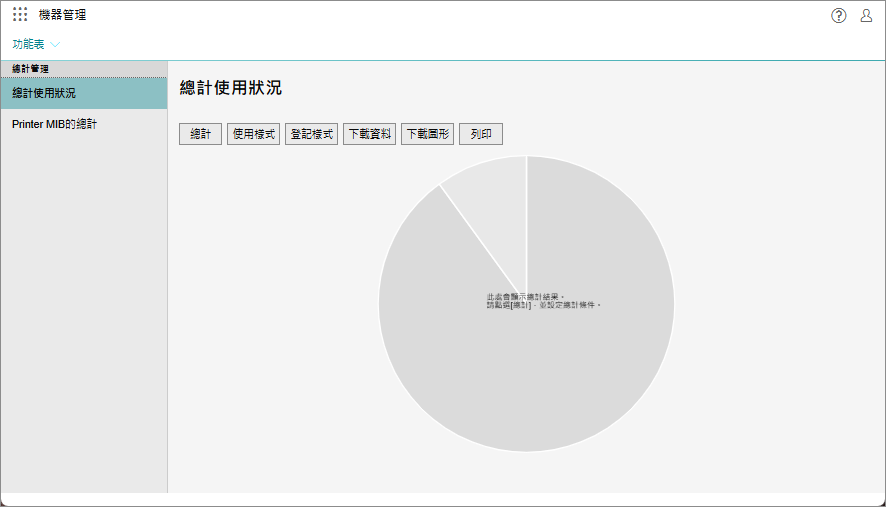Expand the 功能表 chevron arrow
Viewport: 886px width, 507px height.
[55, 45]
